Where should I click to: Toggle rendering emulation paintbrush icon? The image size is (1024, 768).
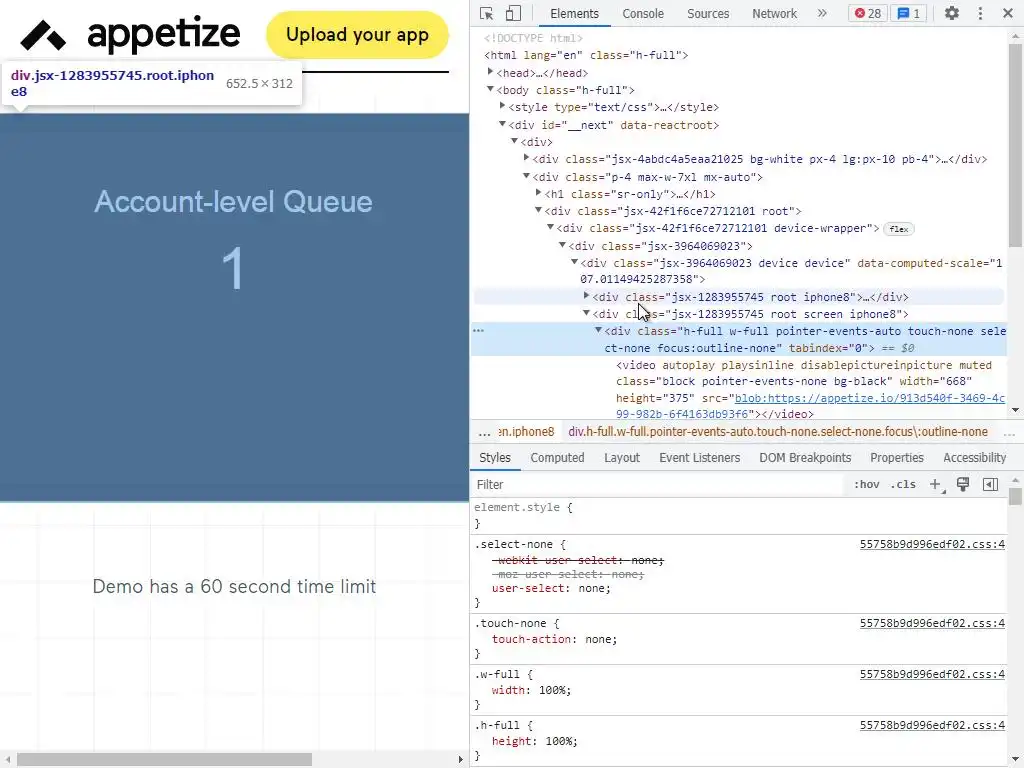pos(963,485)
